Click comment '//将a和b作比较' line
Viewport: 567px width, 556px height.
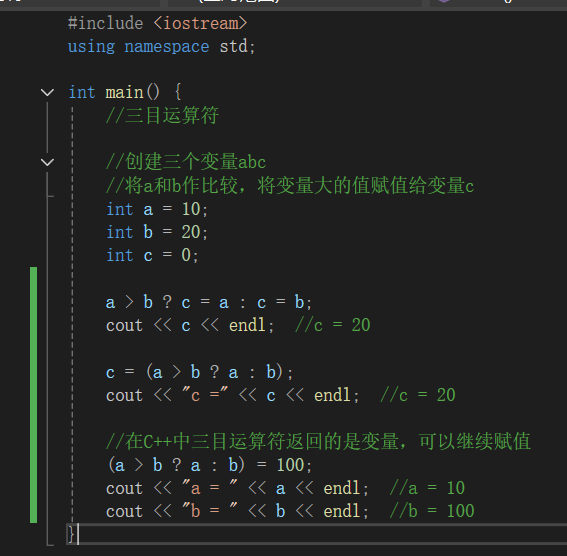coord(290,185)
